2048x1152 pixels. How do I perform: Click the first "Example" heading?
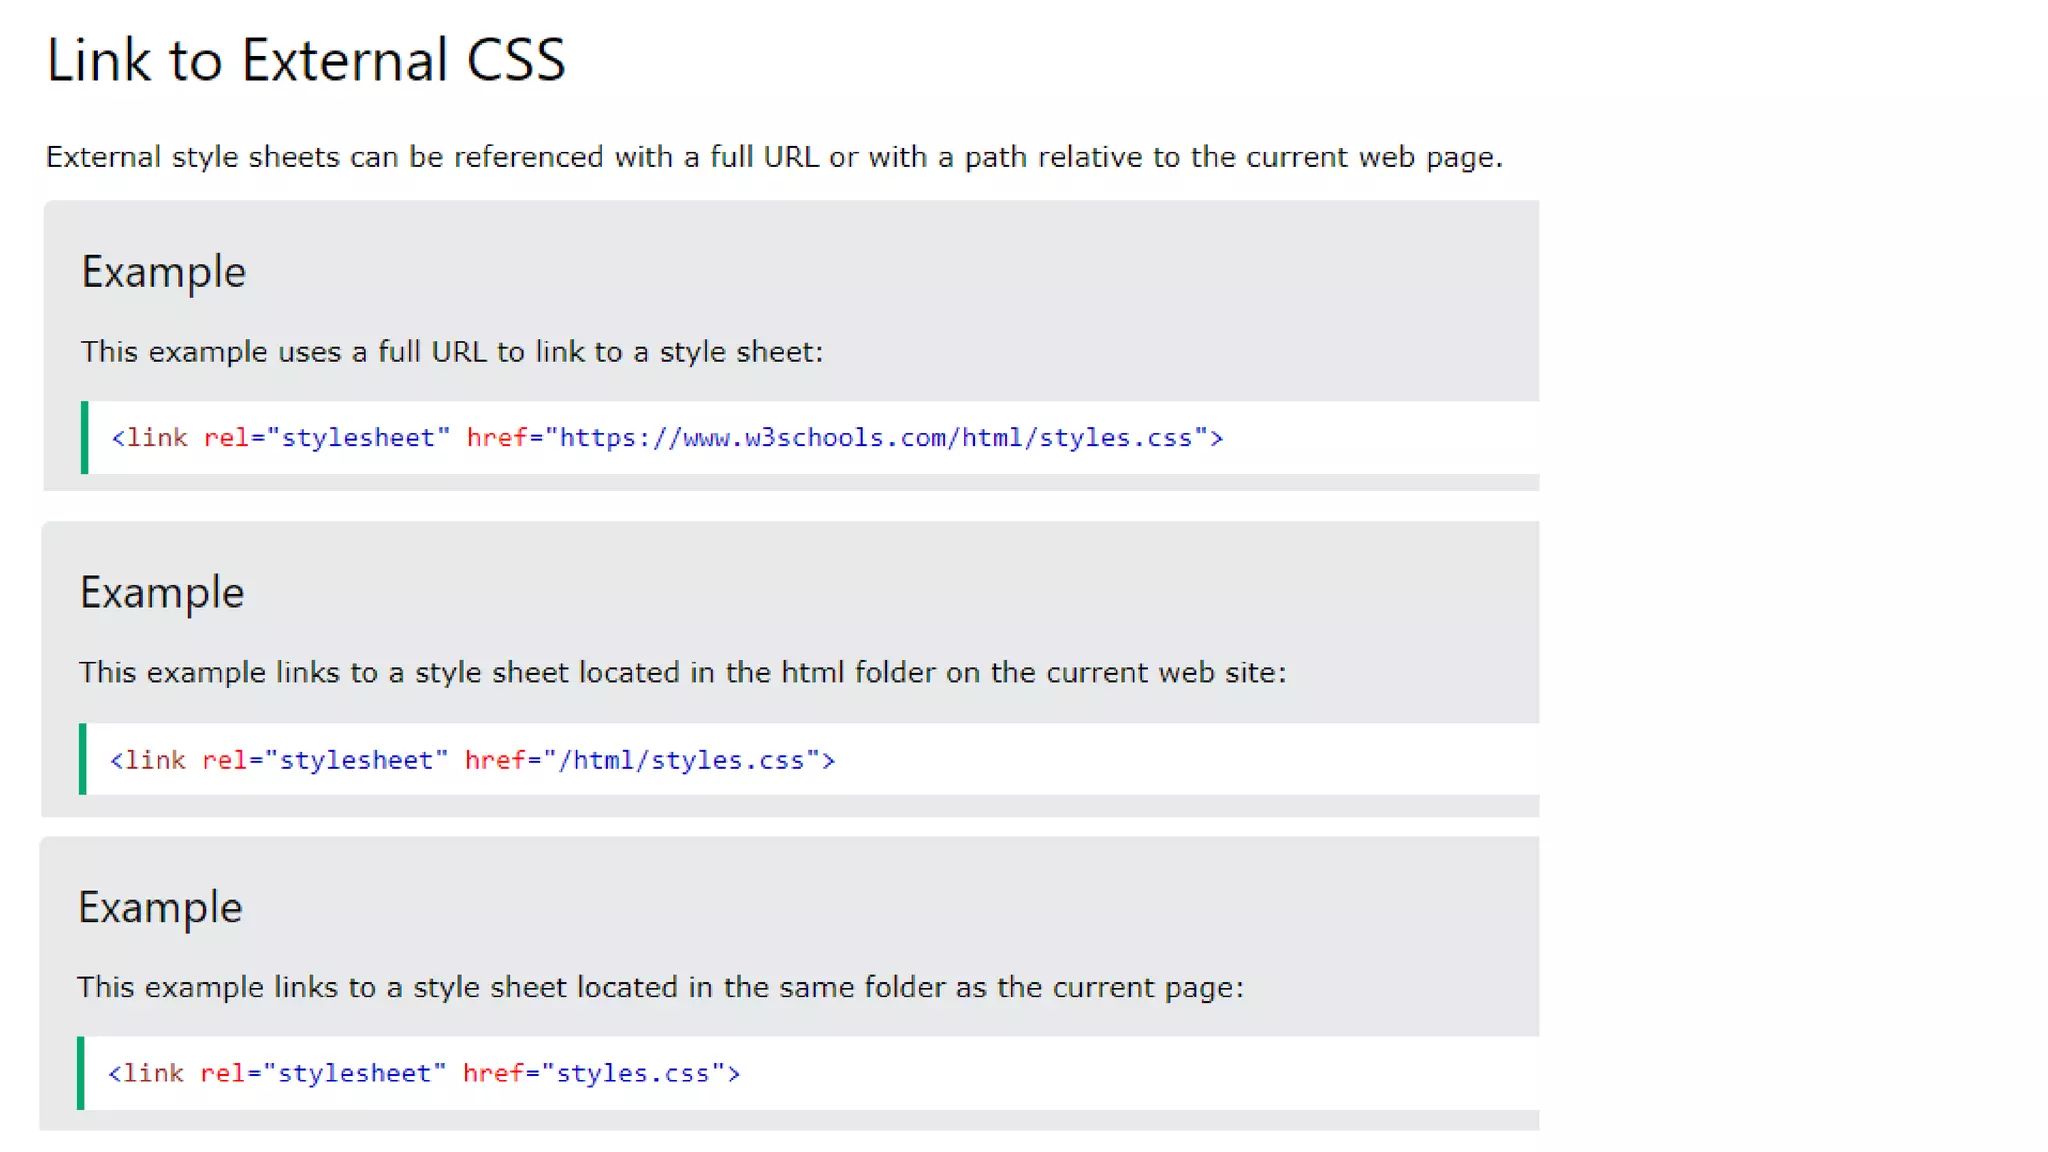163,272
